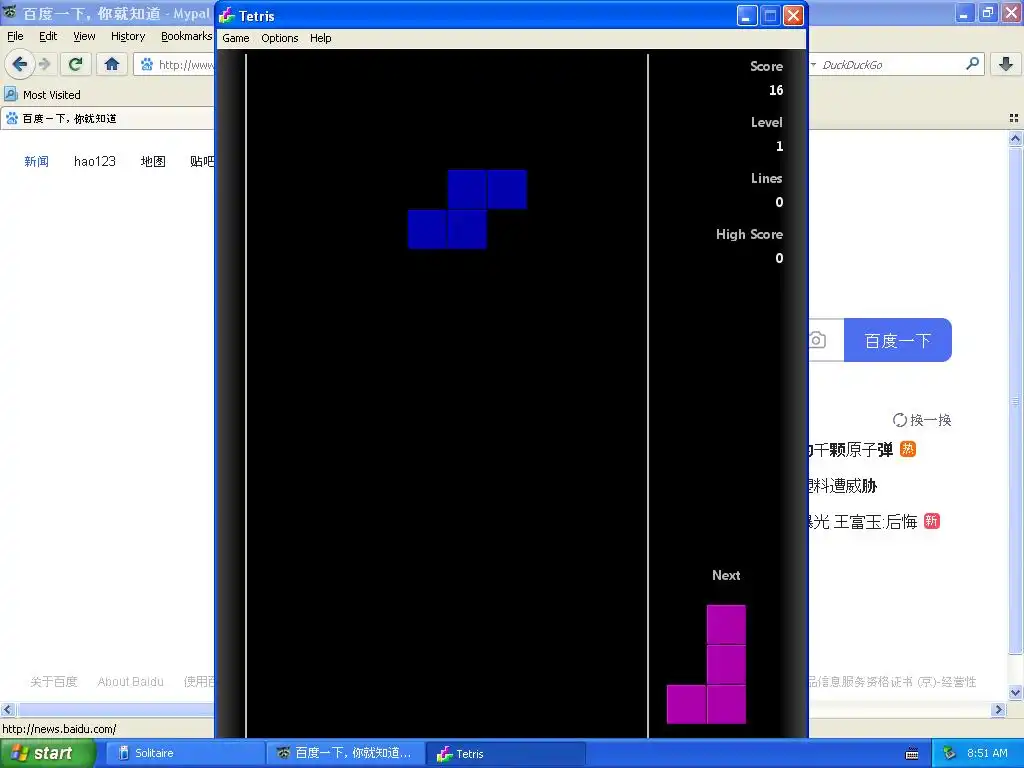This screenshot has width=1024, height=768.
Task: Click the Windows start button
Action: tap(47, 753)
